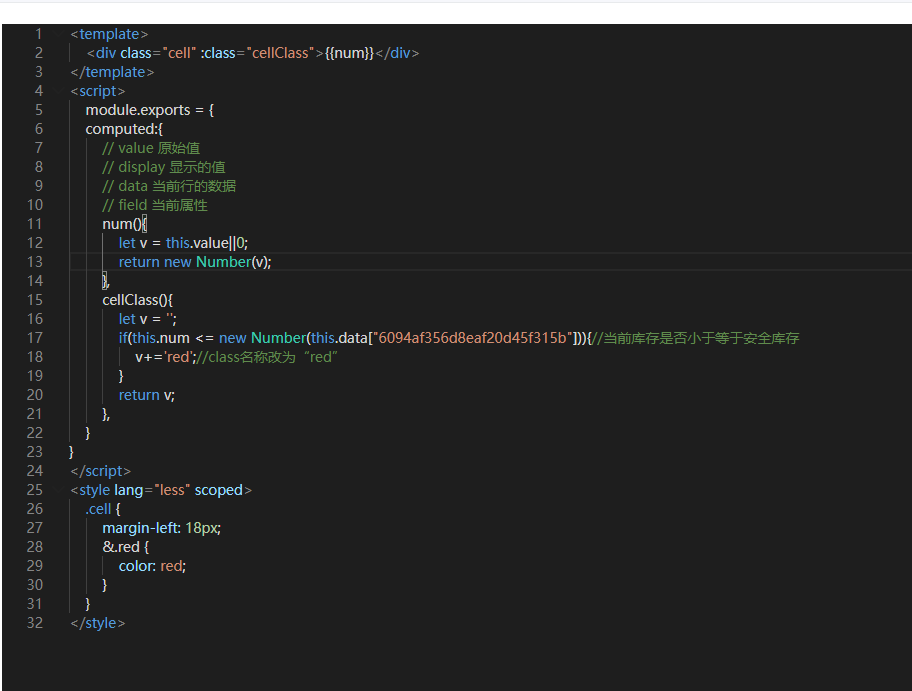Click the closing </template> tag
This screenshot has height=691, width=912.
click(x=112, y=72)
